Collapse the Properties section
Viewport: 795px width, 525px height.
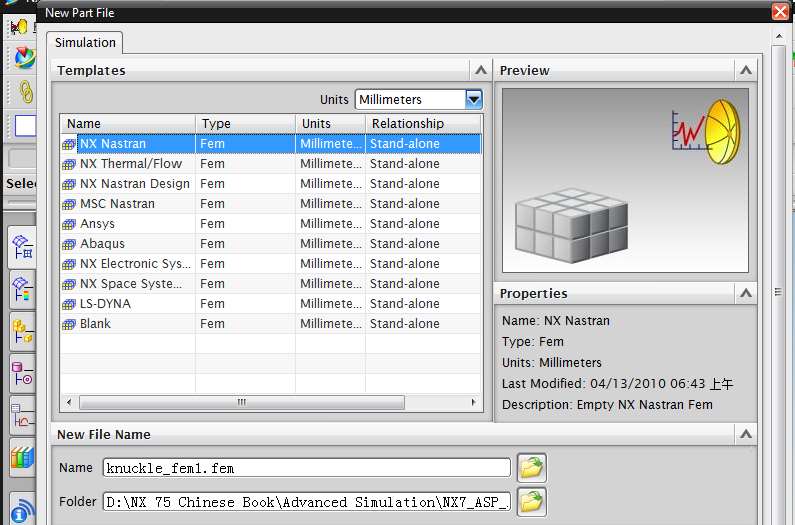(745, 293)
